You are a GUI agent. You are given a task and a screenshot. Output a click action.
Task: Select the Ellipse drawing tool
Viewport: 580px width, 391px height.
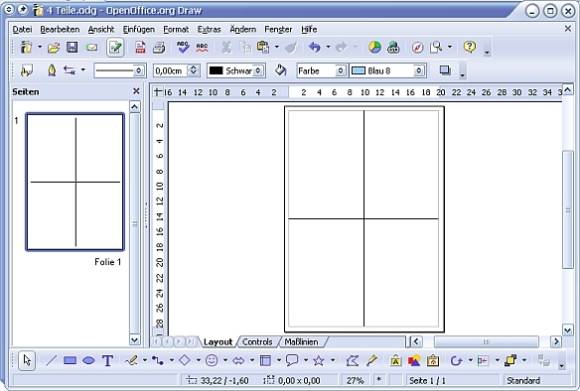[x=88, y=360]
